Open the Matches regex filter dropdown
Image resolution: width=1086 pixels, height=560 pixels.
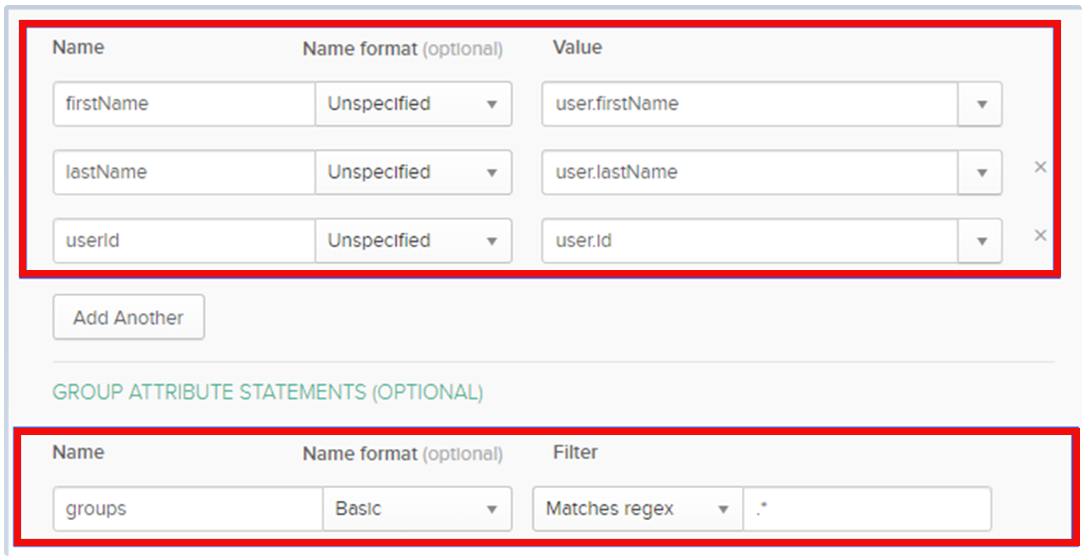(637, 509)
